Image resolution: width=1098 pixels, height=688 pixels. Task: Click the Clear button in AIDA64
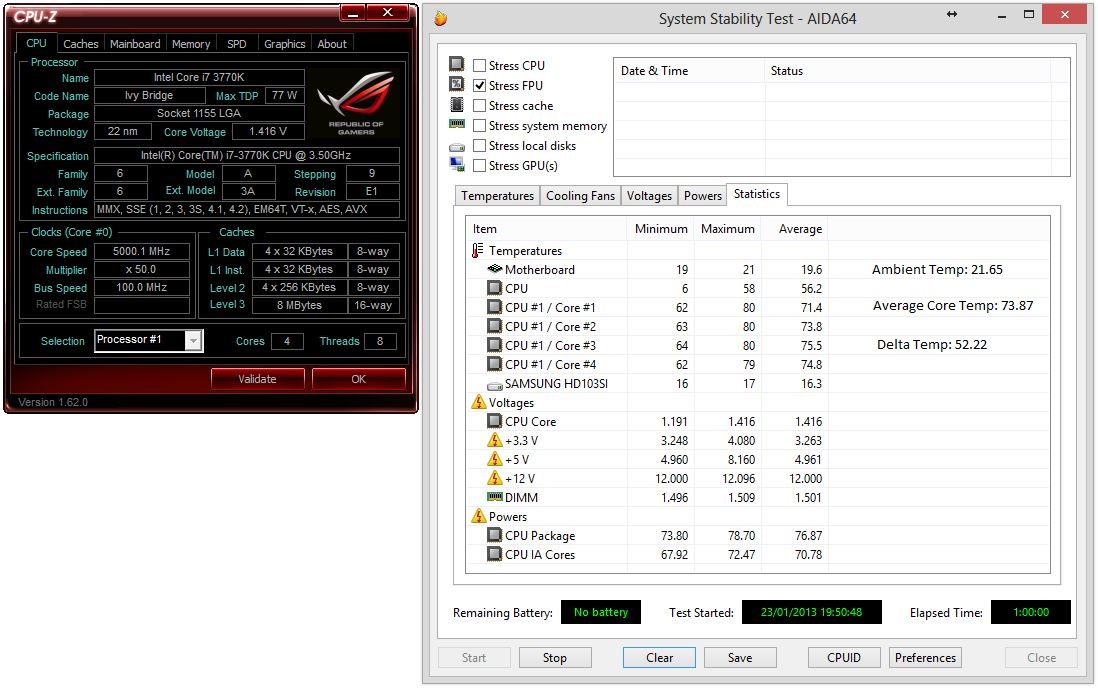[x=659, y=657]
